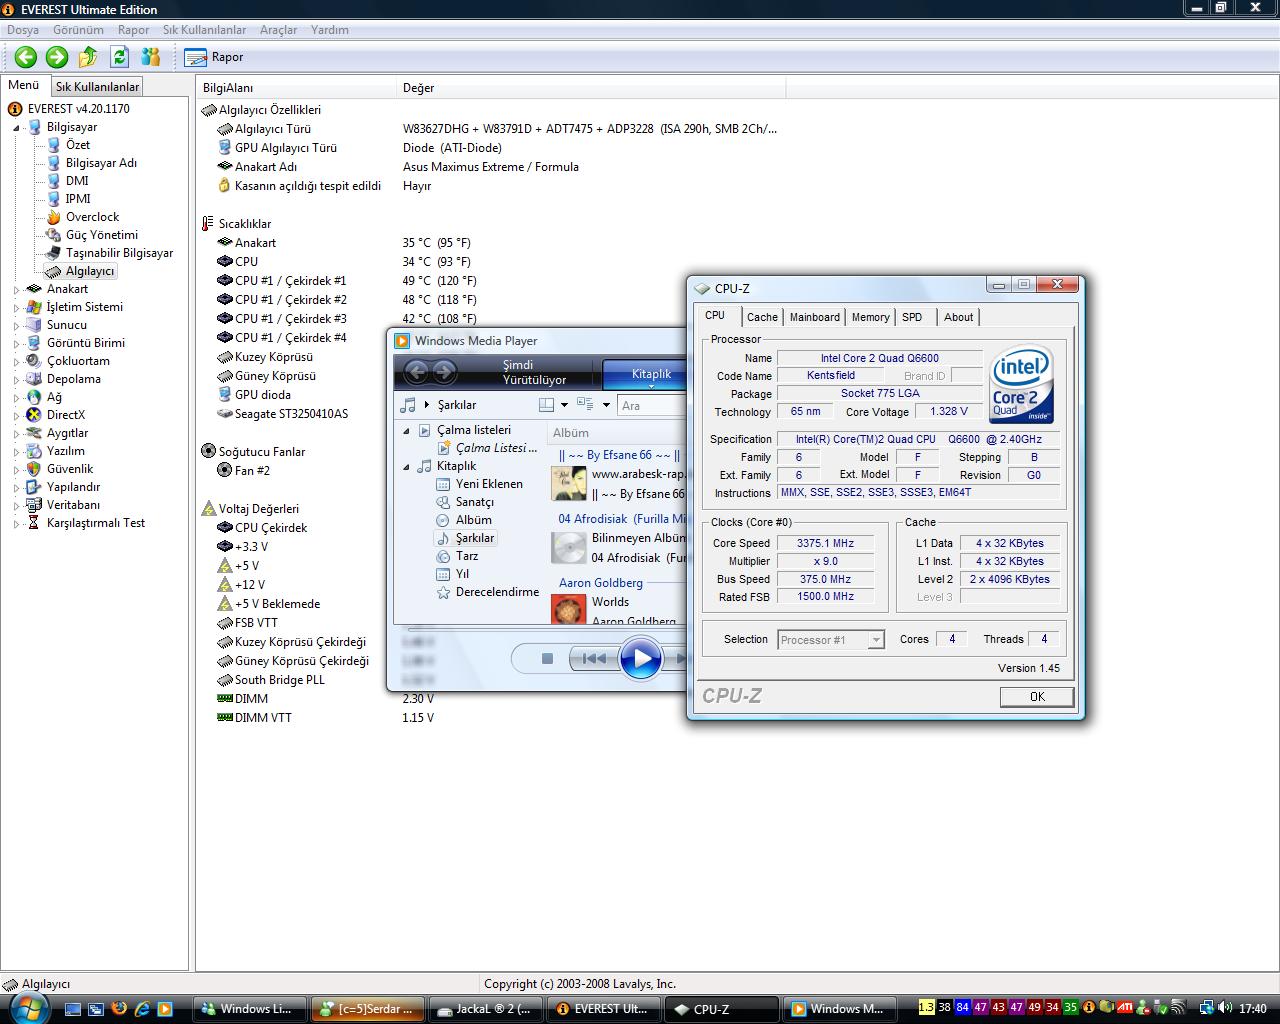This screenshot has height=1024, width=1280.
Task: Select Özet under Bilgisayar
Action: (77, 145)
